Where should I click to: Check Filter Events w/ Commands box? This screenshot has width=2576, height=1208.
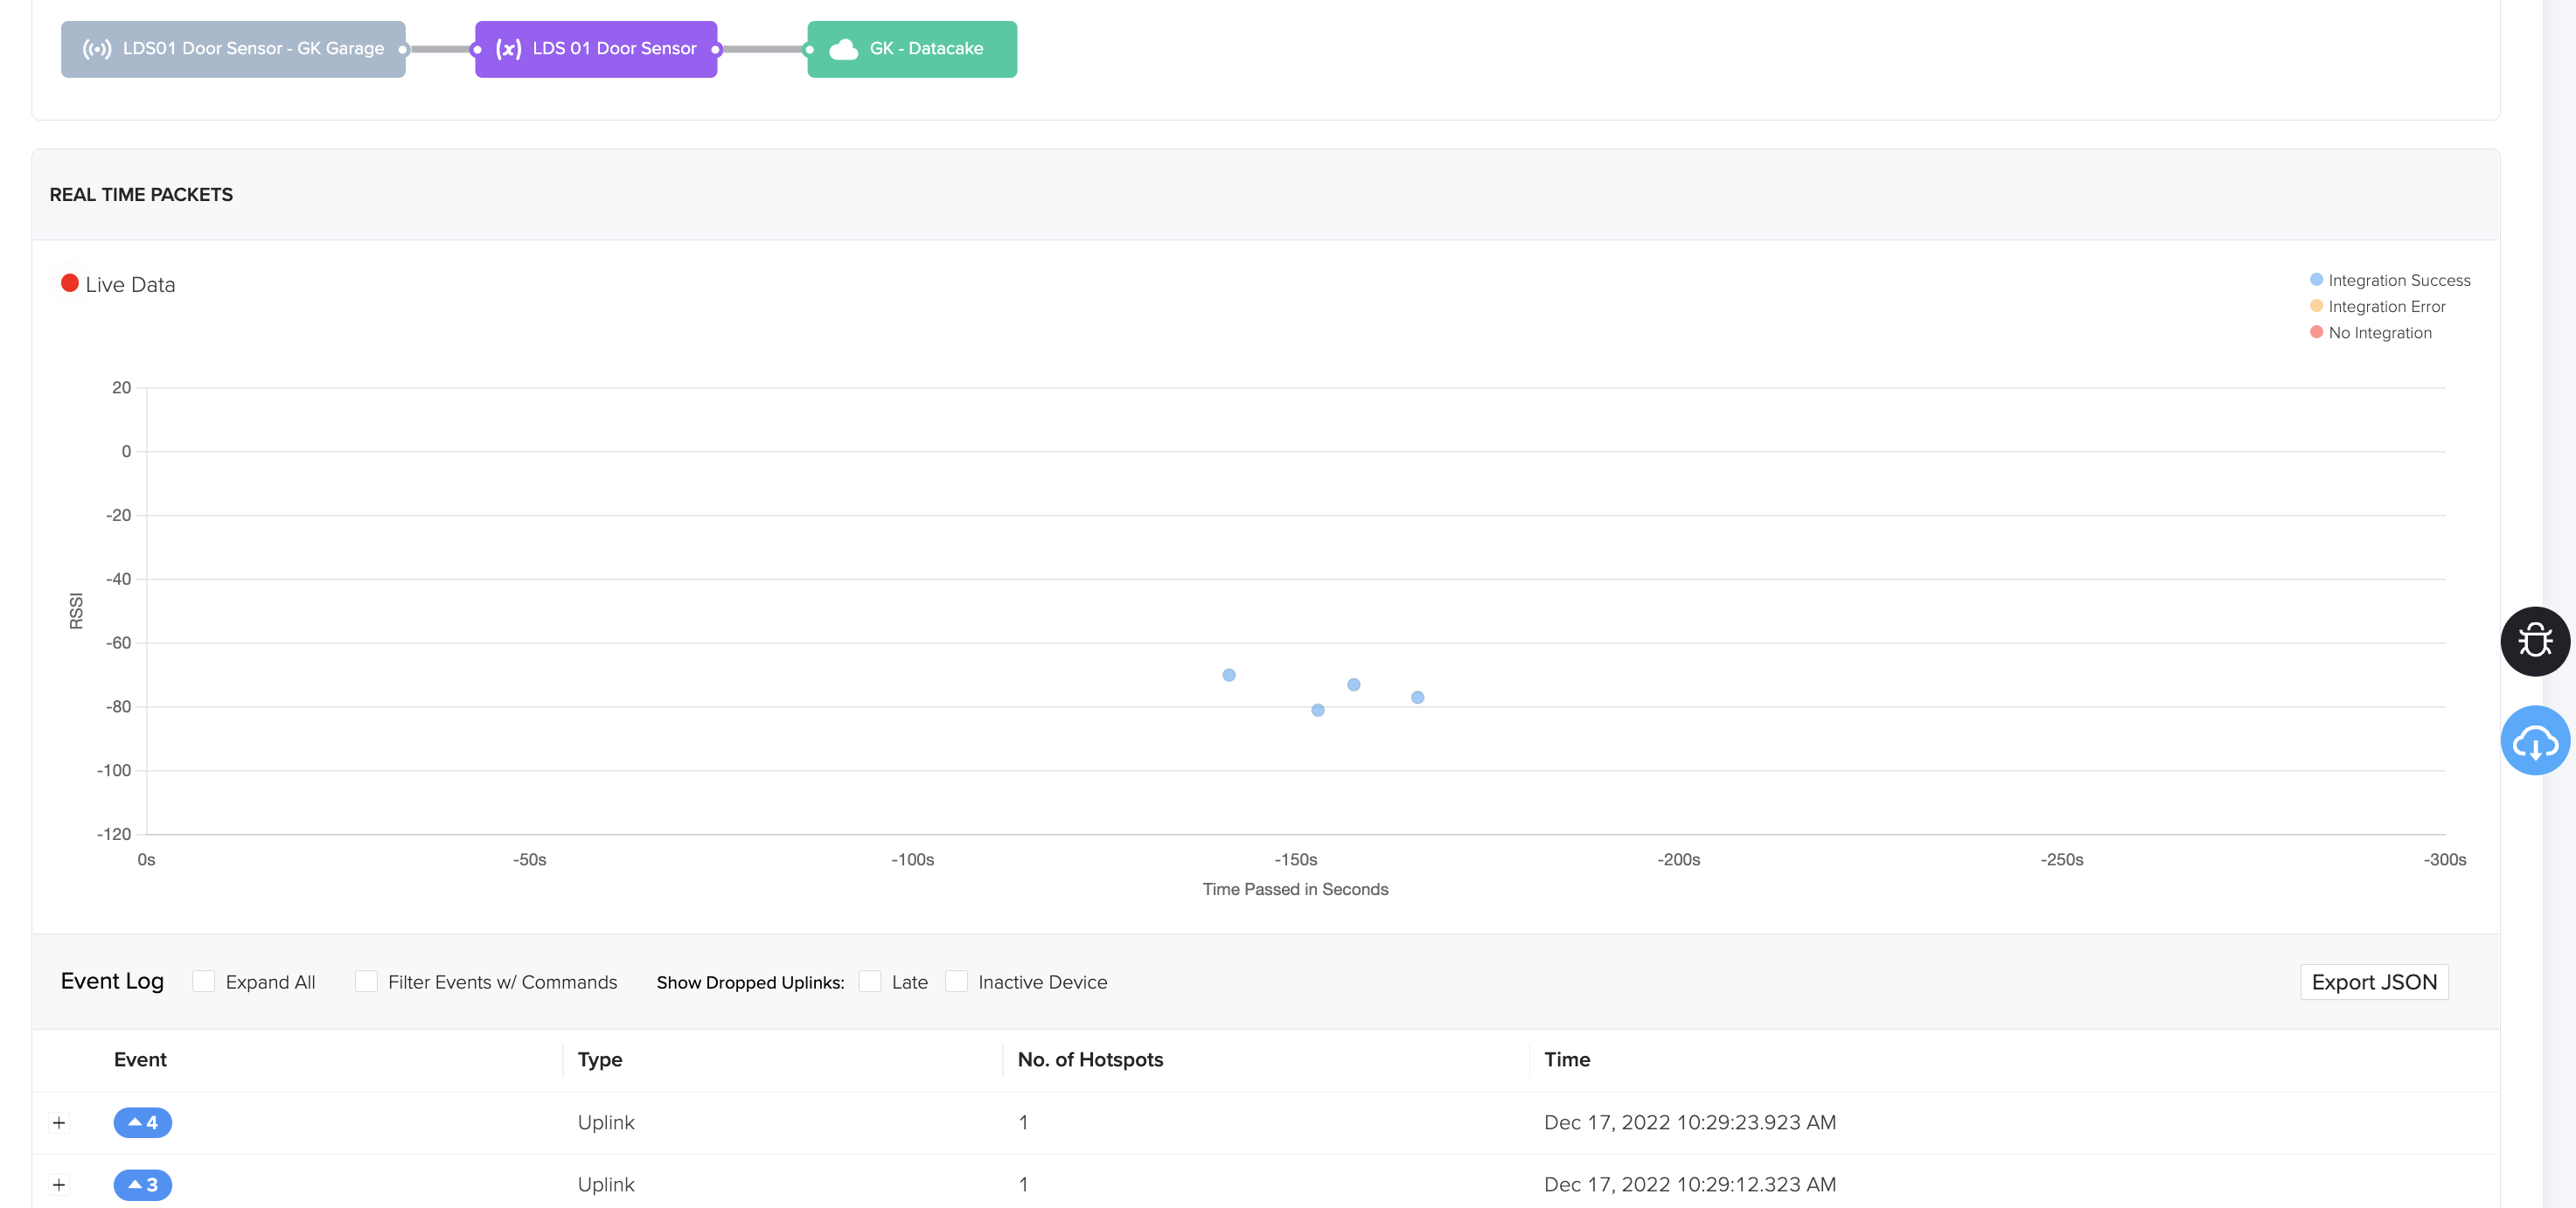[x=366, y=981]
